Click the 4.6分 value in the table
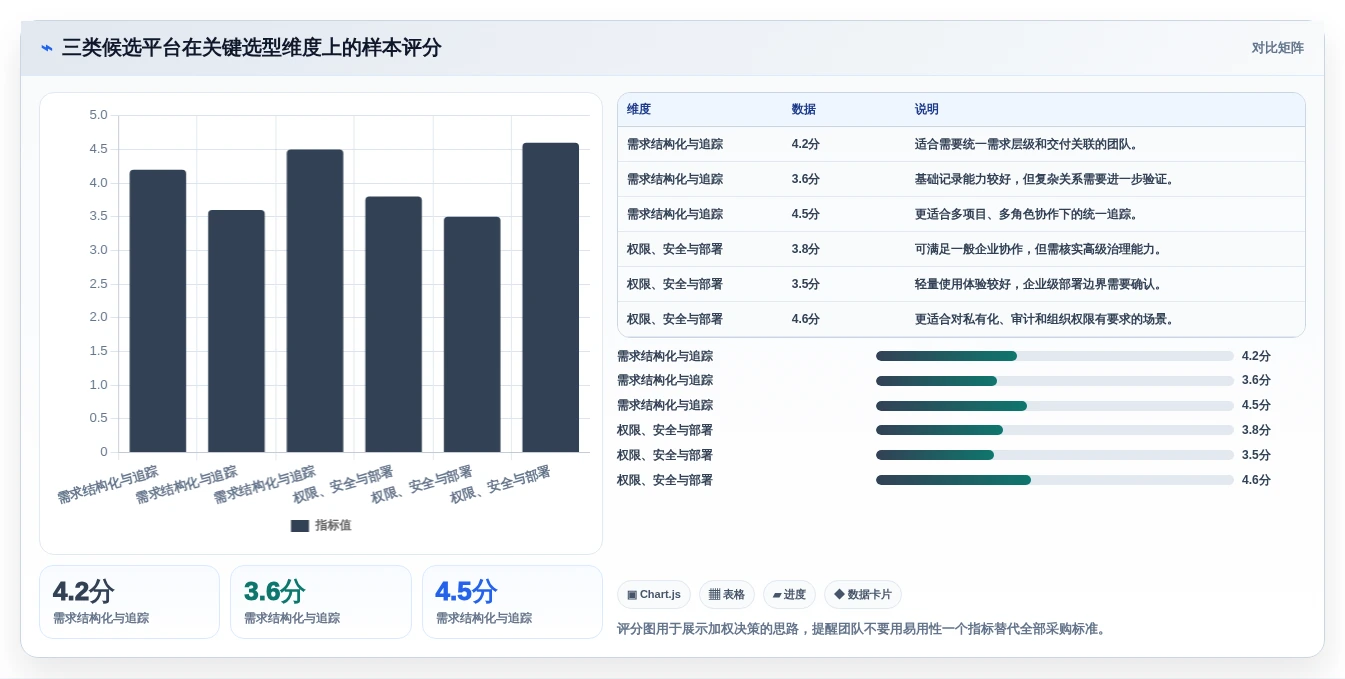1345x679 pixels. [805, 319]
